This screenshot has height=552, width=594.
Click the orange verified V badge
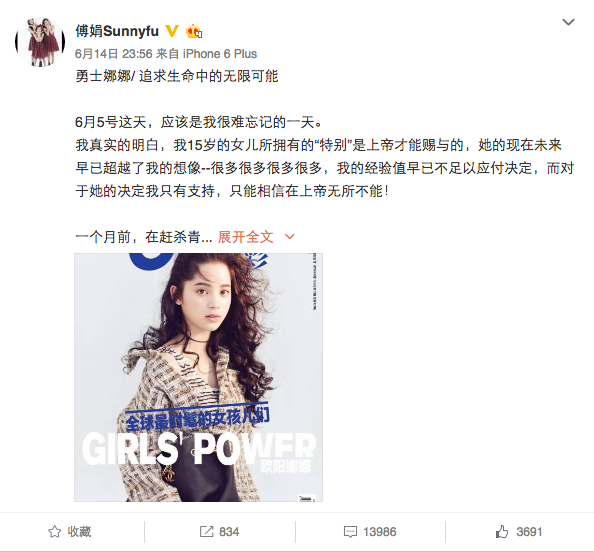click(x=172, y=31)
